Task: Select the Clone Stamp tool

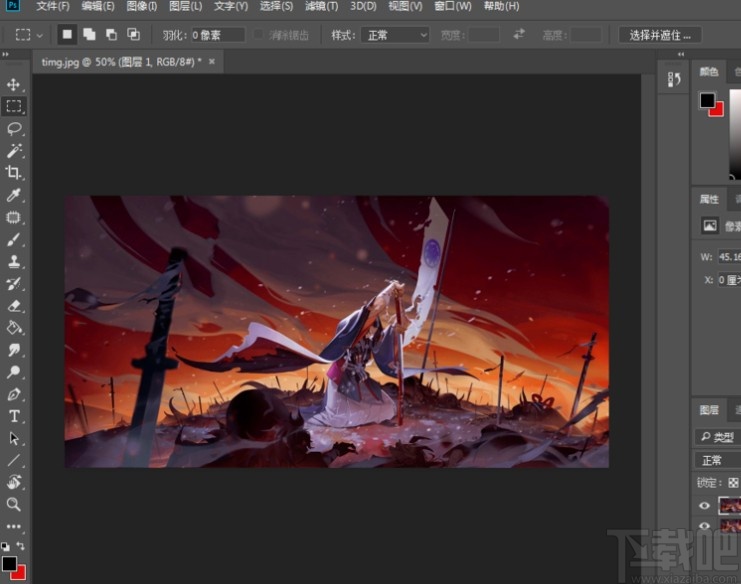Action: tap(13, 261)
